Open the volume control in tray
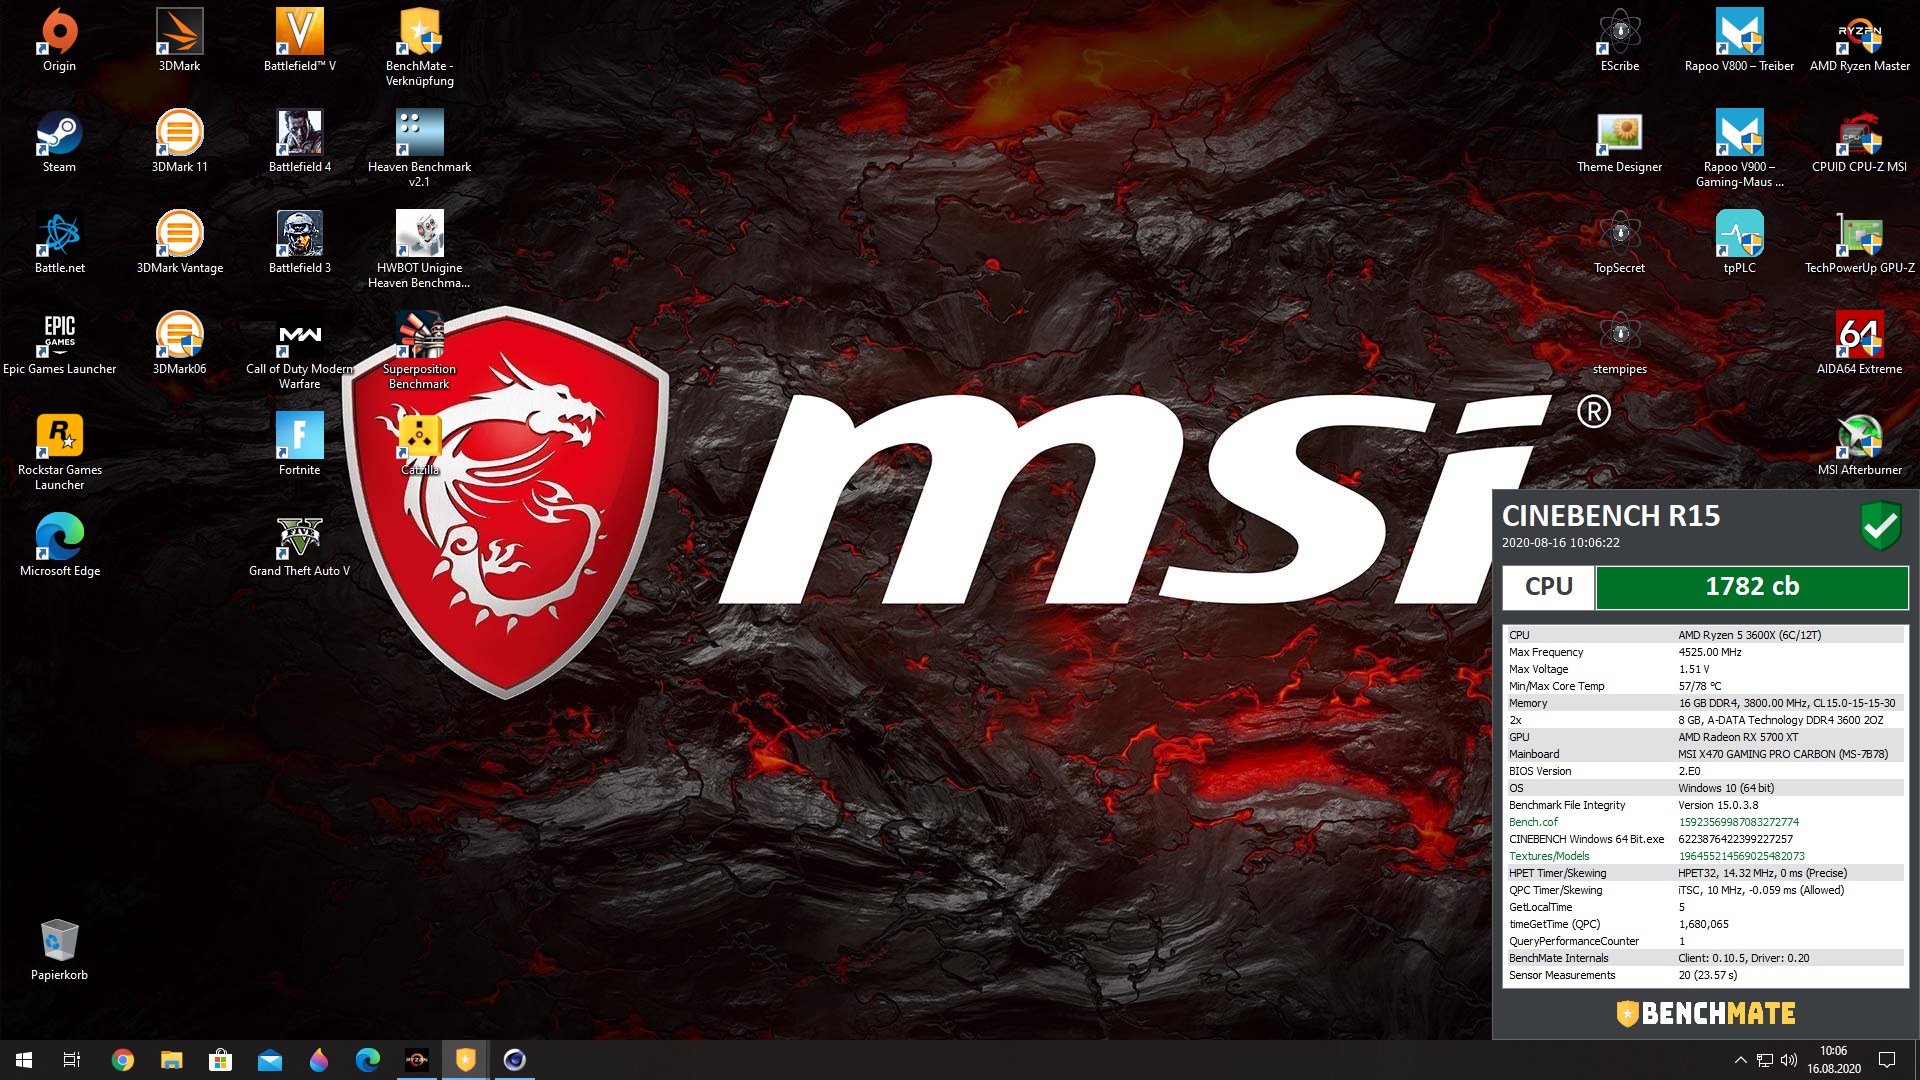Viewport: 1920px width, 1080px height. click(x=1789, y=1060)
